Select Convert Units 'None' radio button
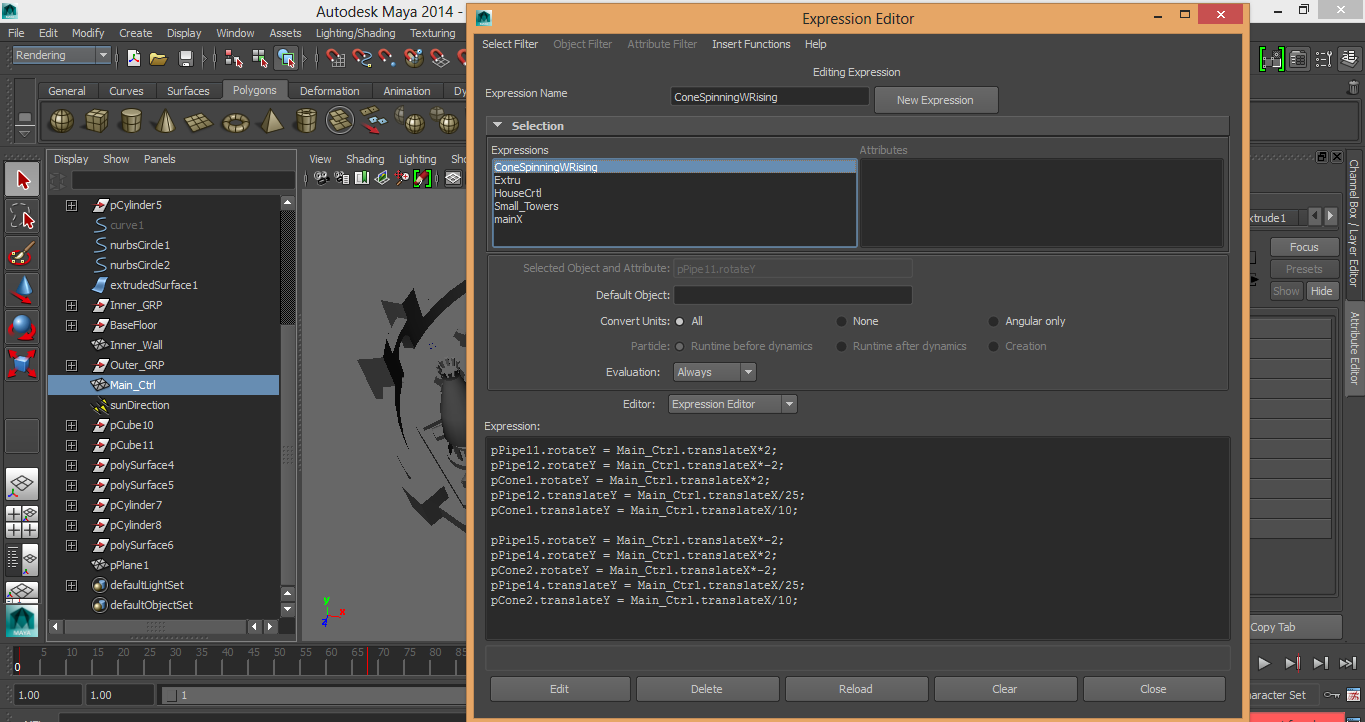 [x=841, y=322]
